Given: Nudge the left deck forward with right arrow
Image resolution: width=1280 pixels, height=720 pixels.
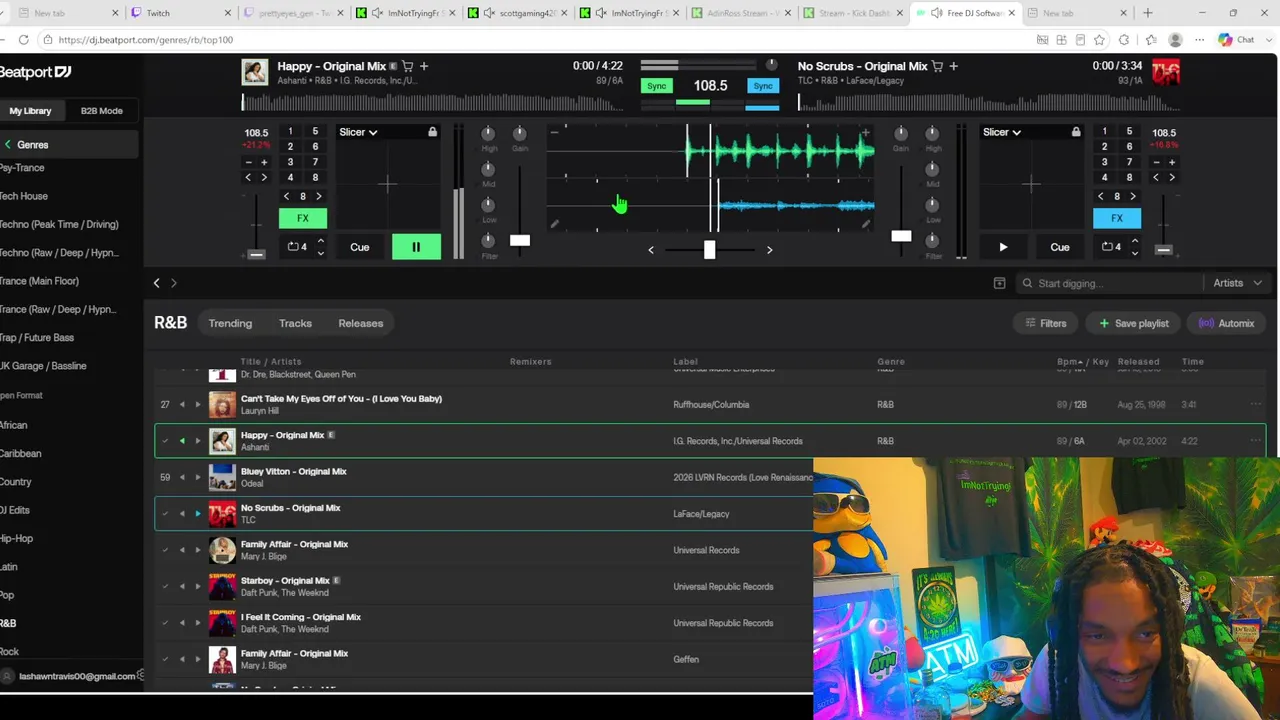Looking at the screenshot, I should (264, 178).
